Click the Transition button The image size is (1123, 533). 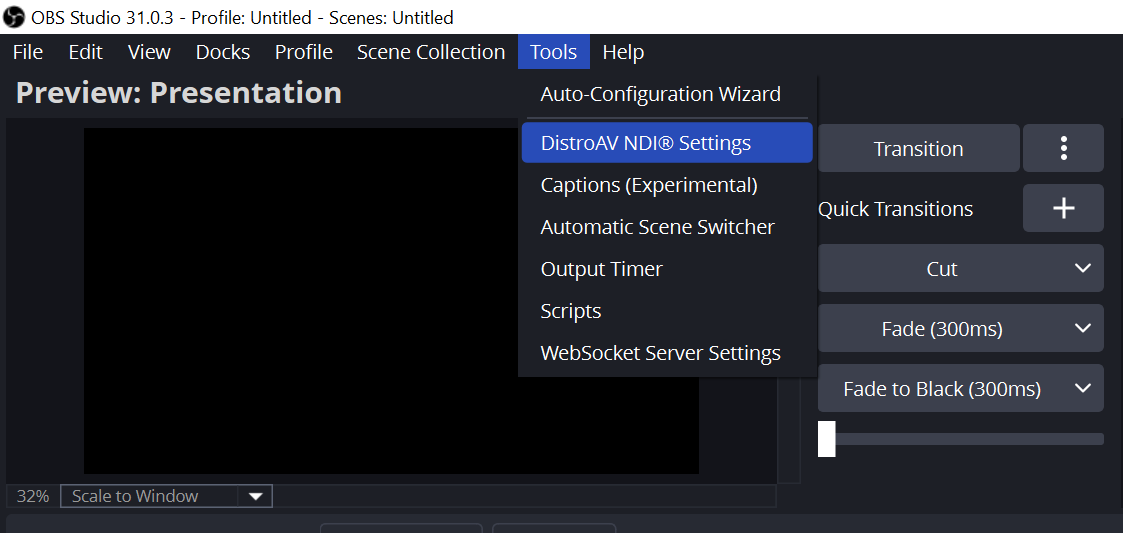(x=918, y=148)
